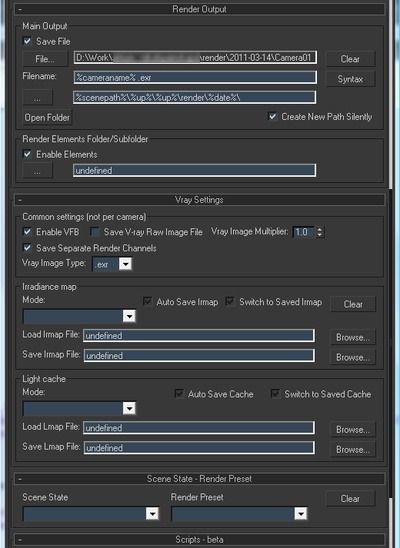400x548 pixels.
Task: Open the Render Preset dropdown
Action: [301, 513]
